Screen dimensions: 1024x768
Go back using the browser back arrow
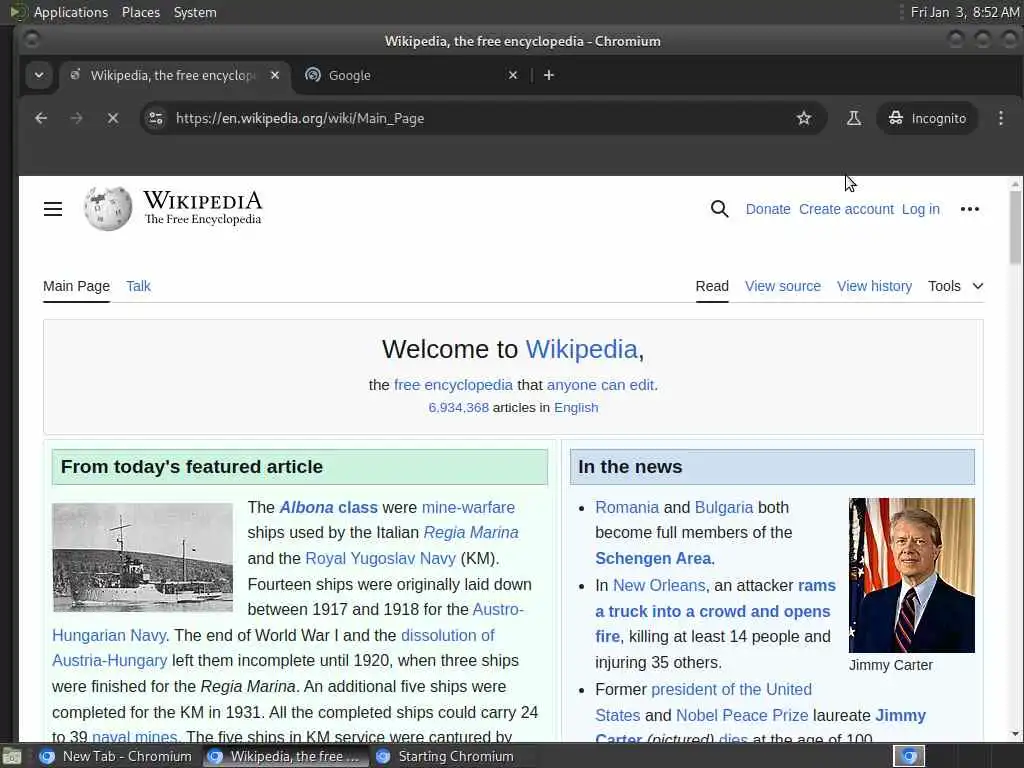point(41,118)
